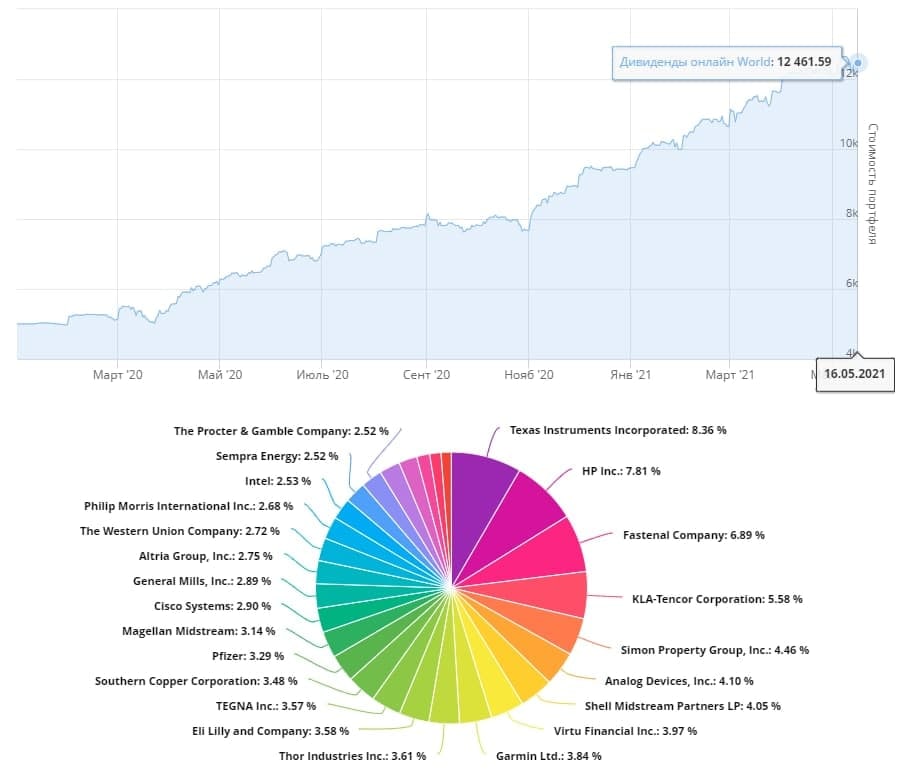The width and height of the screenshot is (898, 782).
Task: Click 'The Procter & Gamble Company: 2.52 %' label
Action: (x=281, y=431)
